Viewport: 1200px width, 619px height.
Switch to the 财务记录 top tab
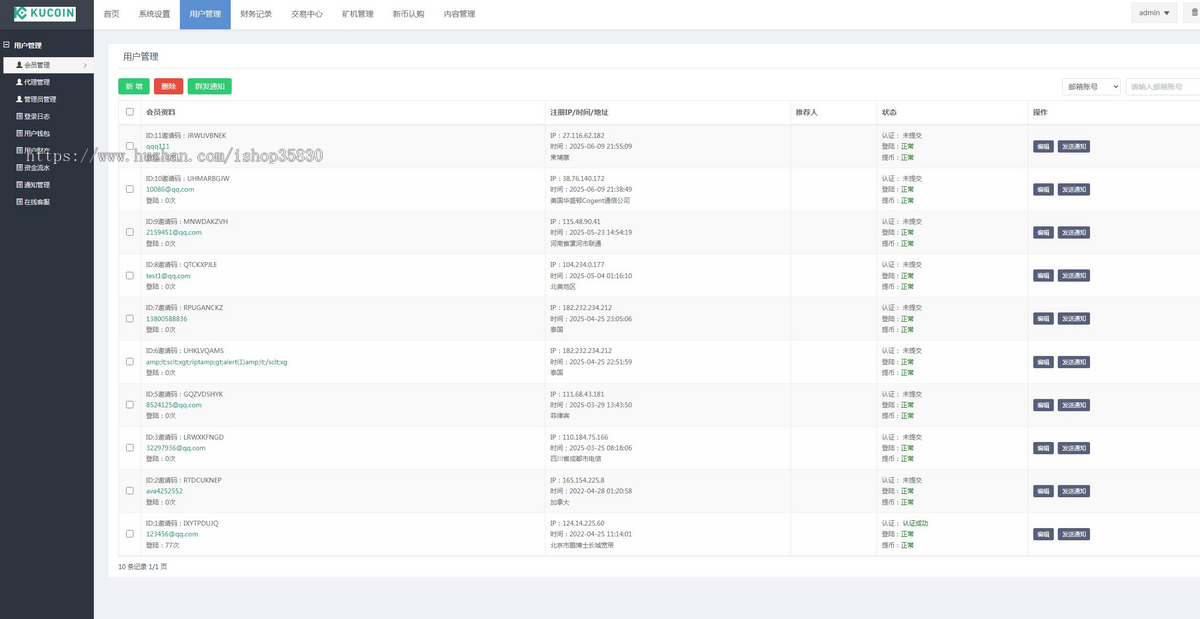[256, 14]
